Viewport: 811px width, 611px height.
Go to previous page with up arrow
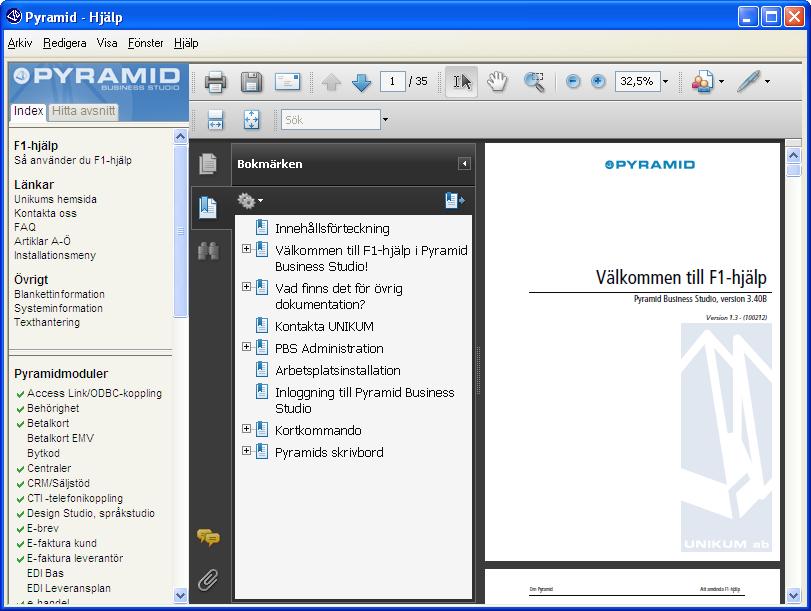pos(332,82)
